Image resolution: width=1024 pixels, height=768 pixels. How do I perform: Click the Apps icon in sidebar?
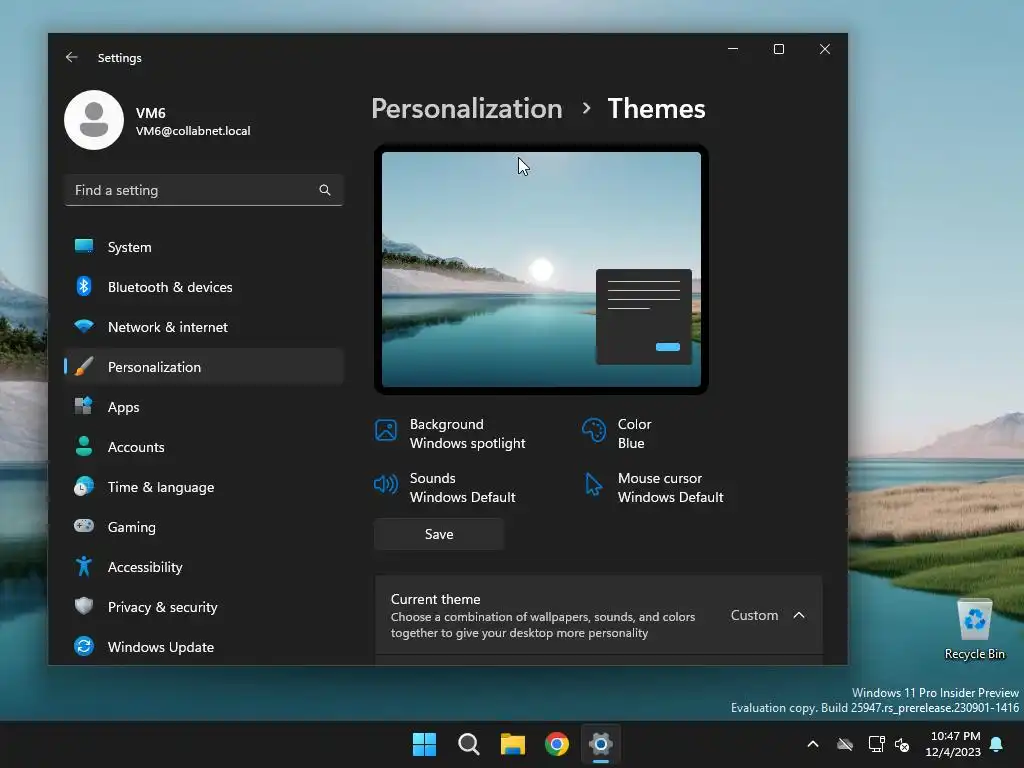point(84,406)
